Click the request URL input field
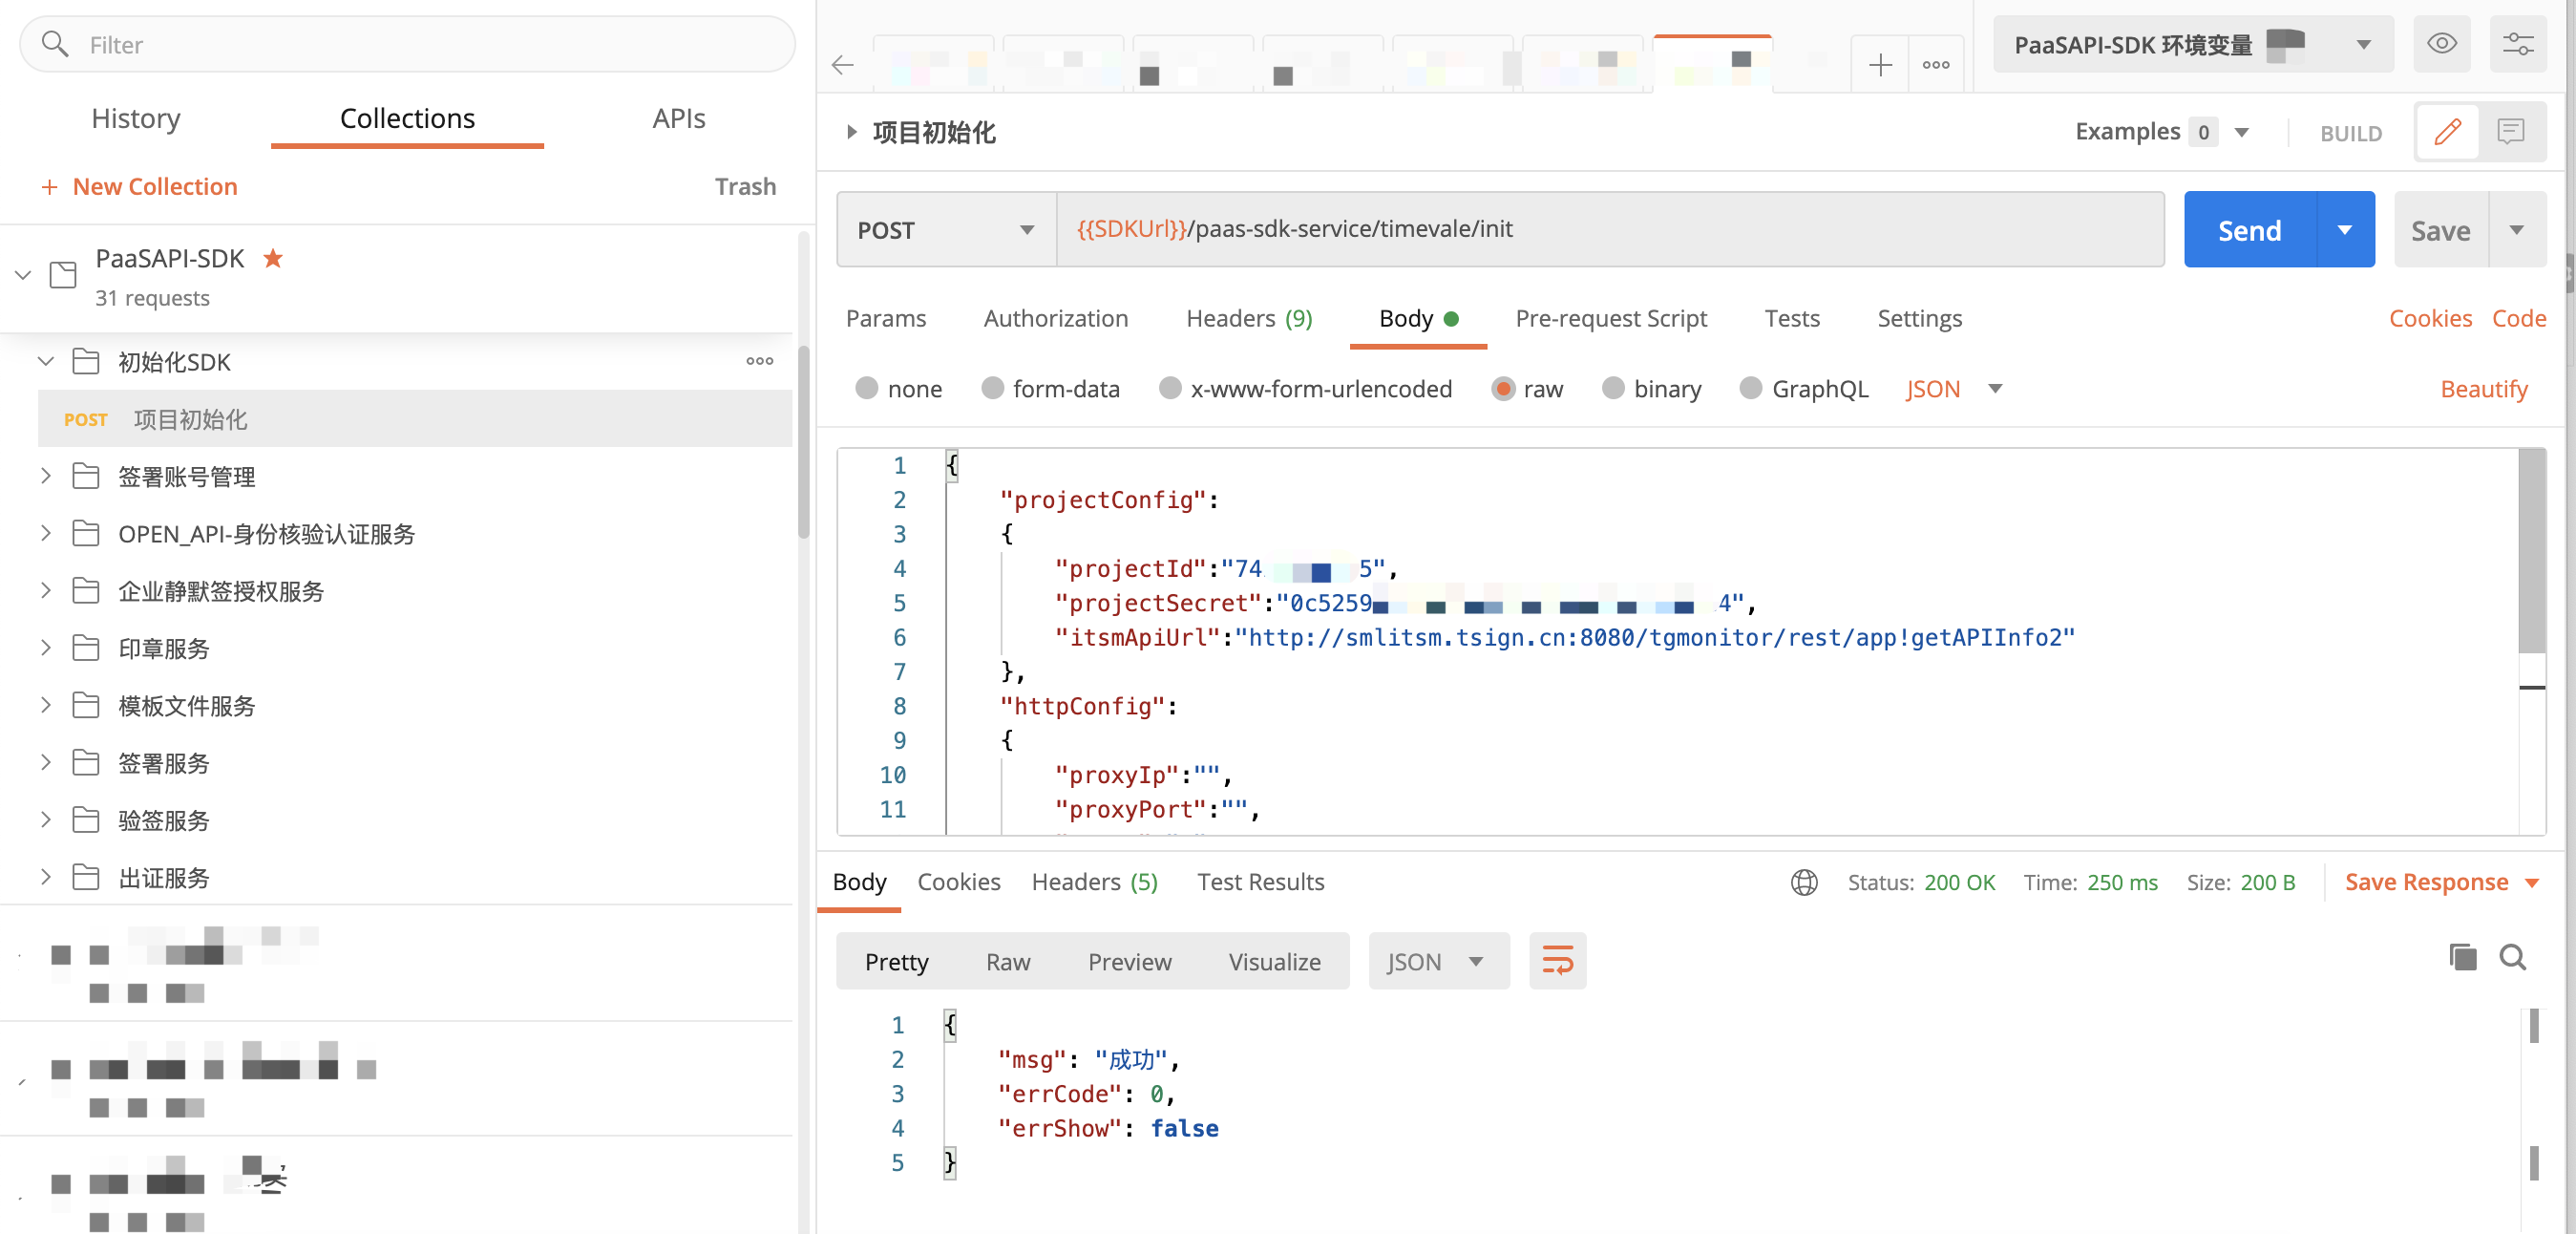 tap(1611, 229)
